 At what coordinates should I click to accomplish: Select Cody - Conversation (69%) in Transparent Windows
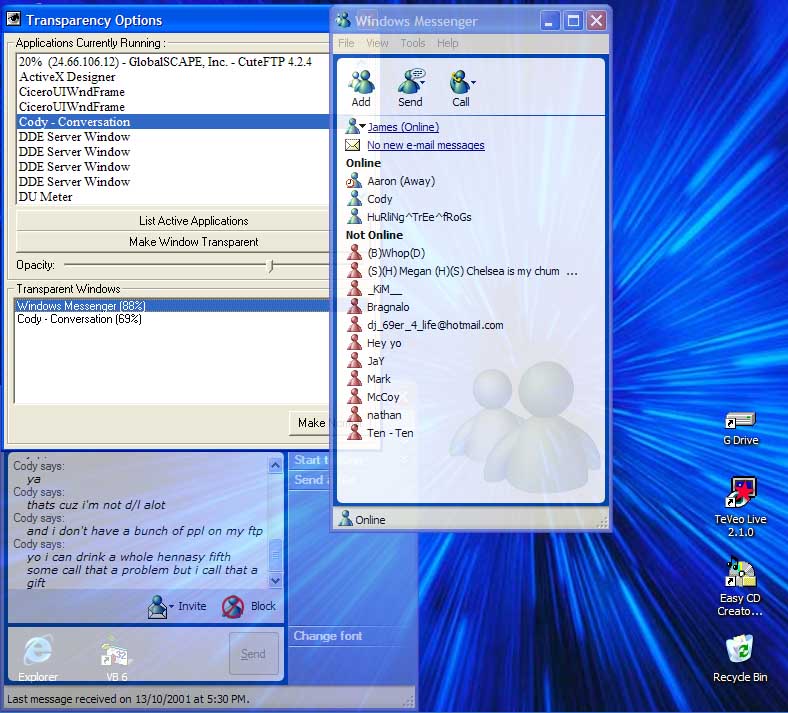79,319
